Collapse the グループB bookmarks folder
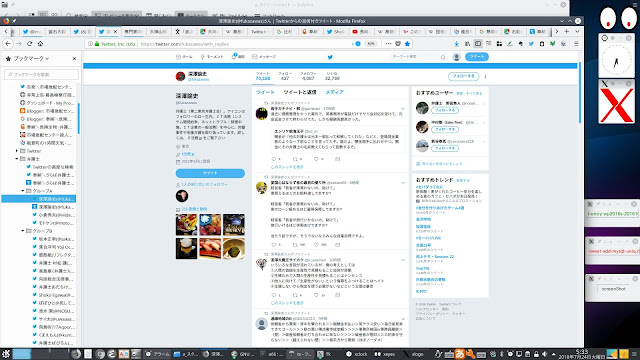 click(x=23, y=231)
